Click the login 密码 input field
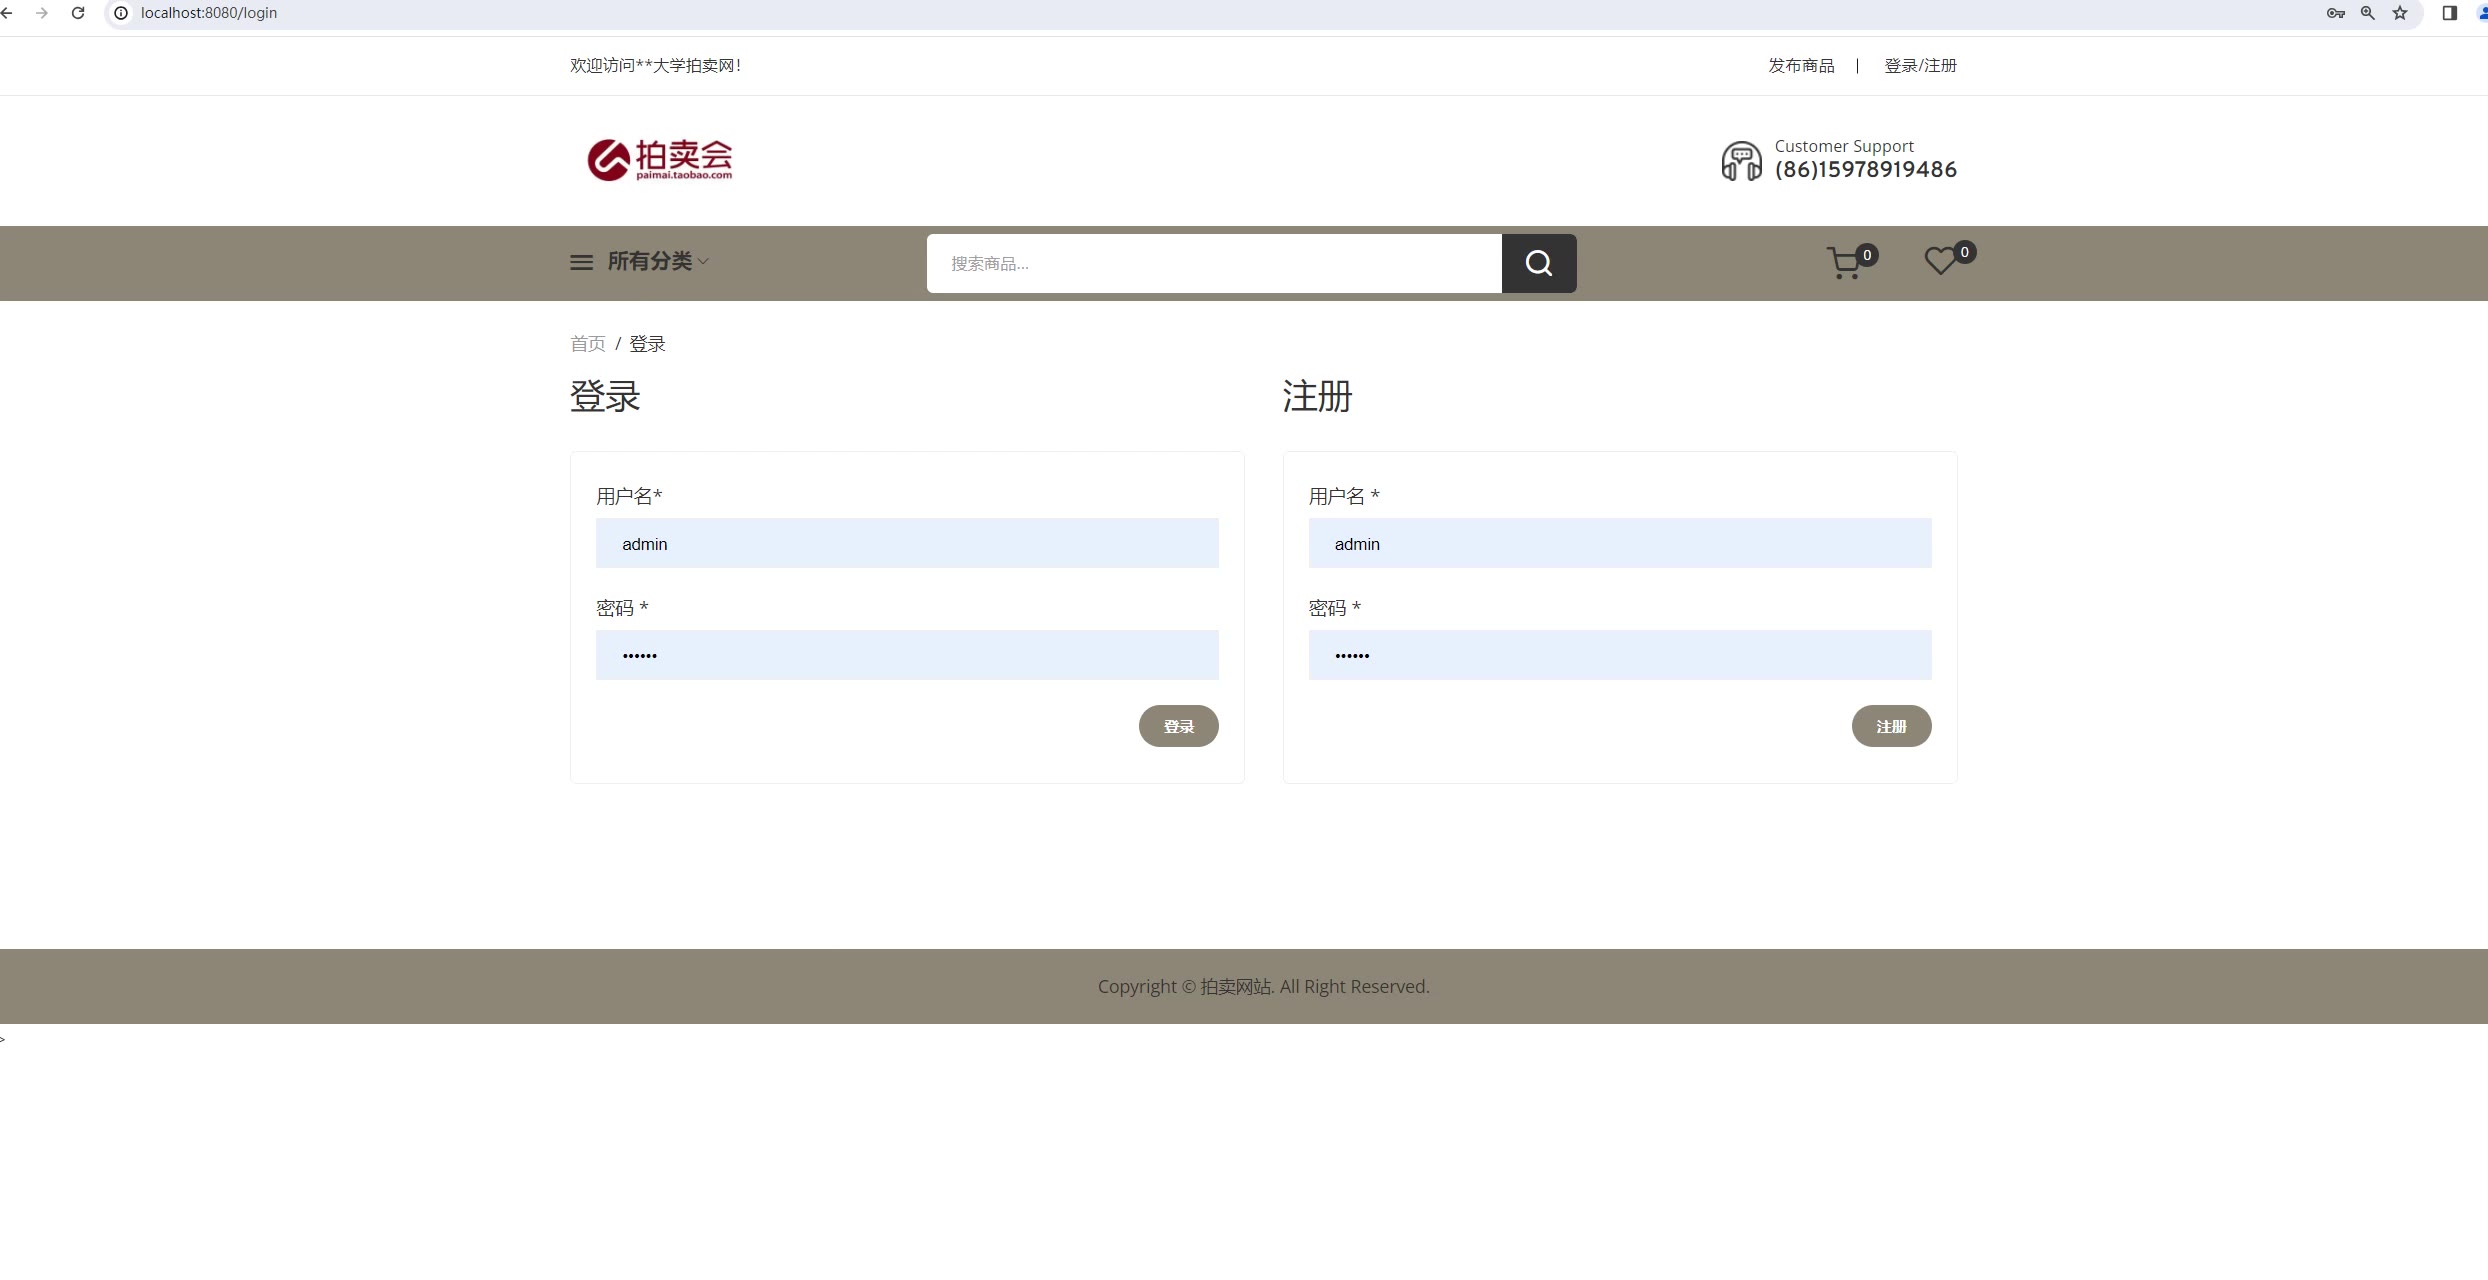 pyautogui.click(x=907, y=655)
